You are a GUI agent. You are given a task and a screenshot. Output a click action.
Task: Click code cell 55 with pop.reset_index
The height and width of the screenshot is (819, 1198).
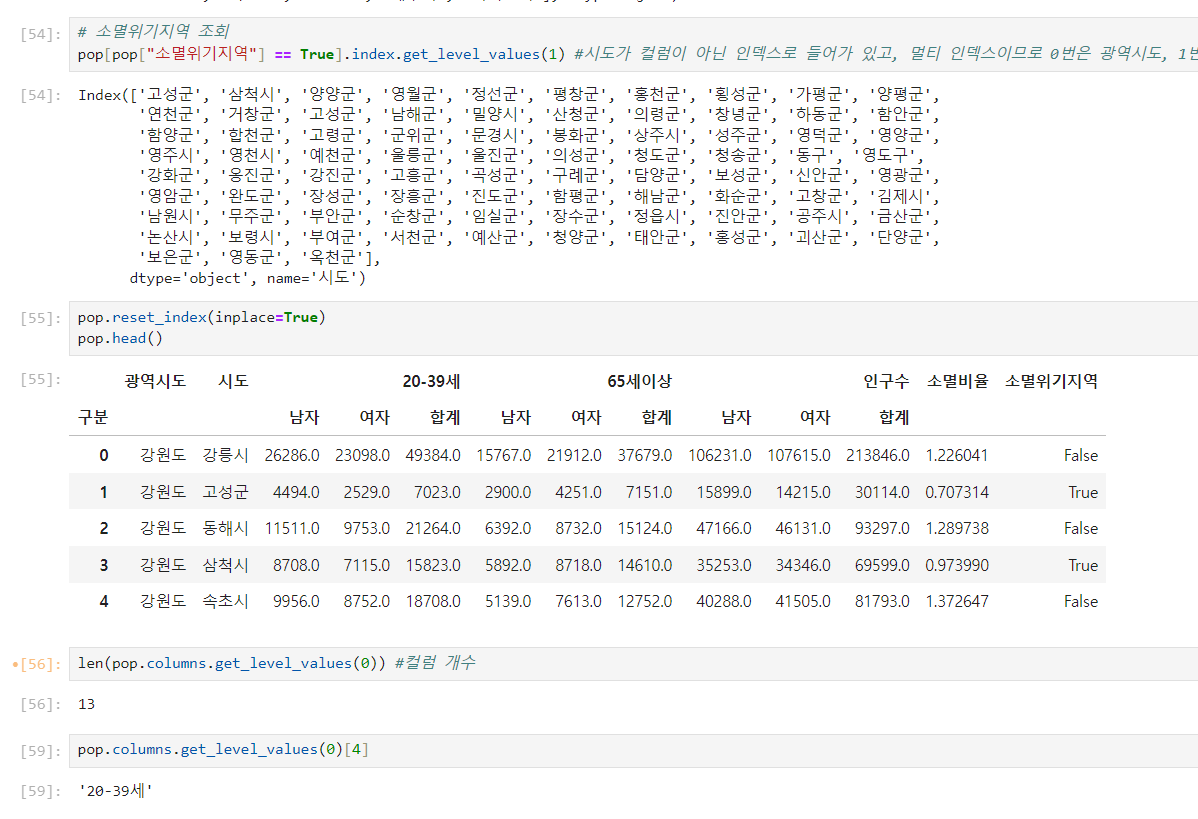pos(633,328)
